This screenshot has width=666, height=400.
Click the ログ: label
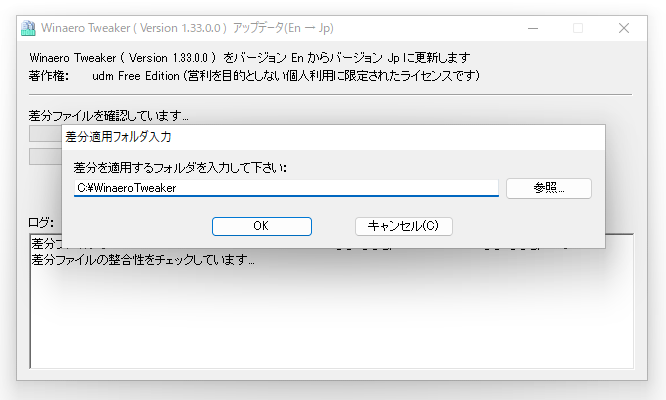(41, 222)
